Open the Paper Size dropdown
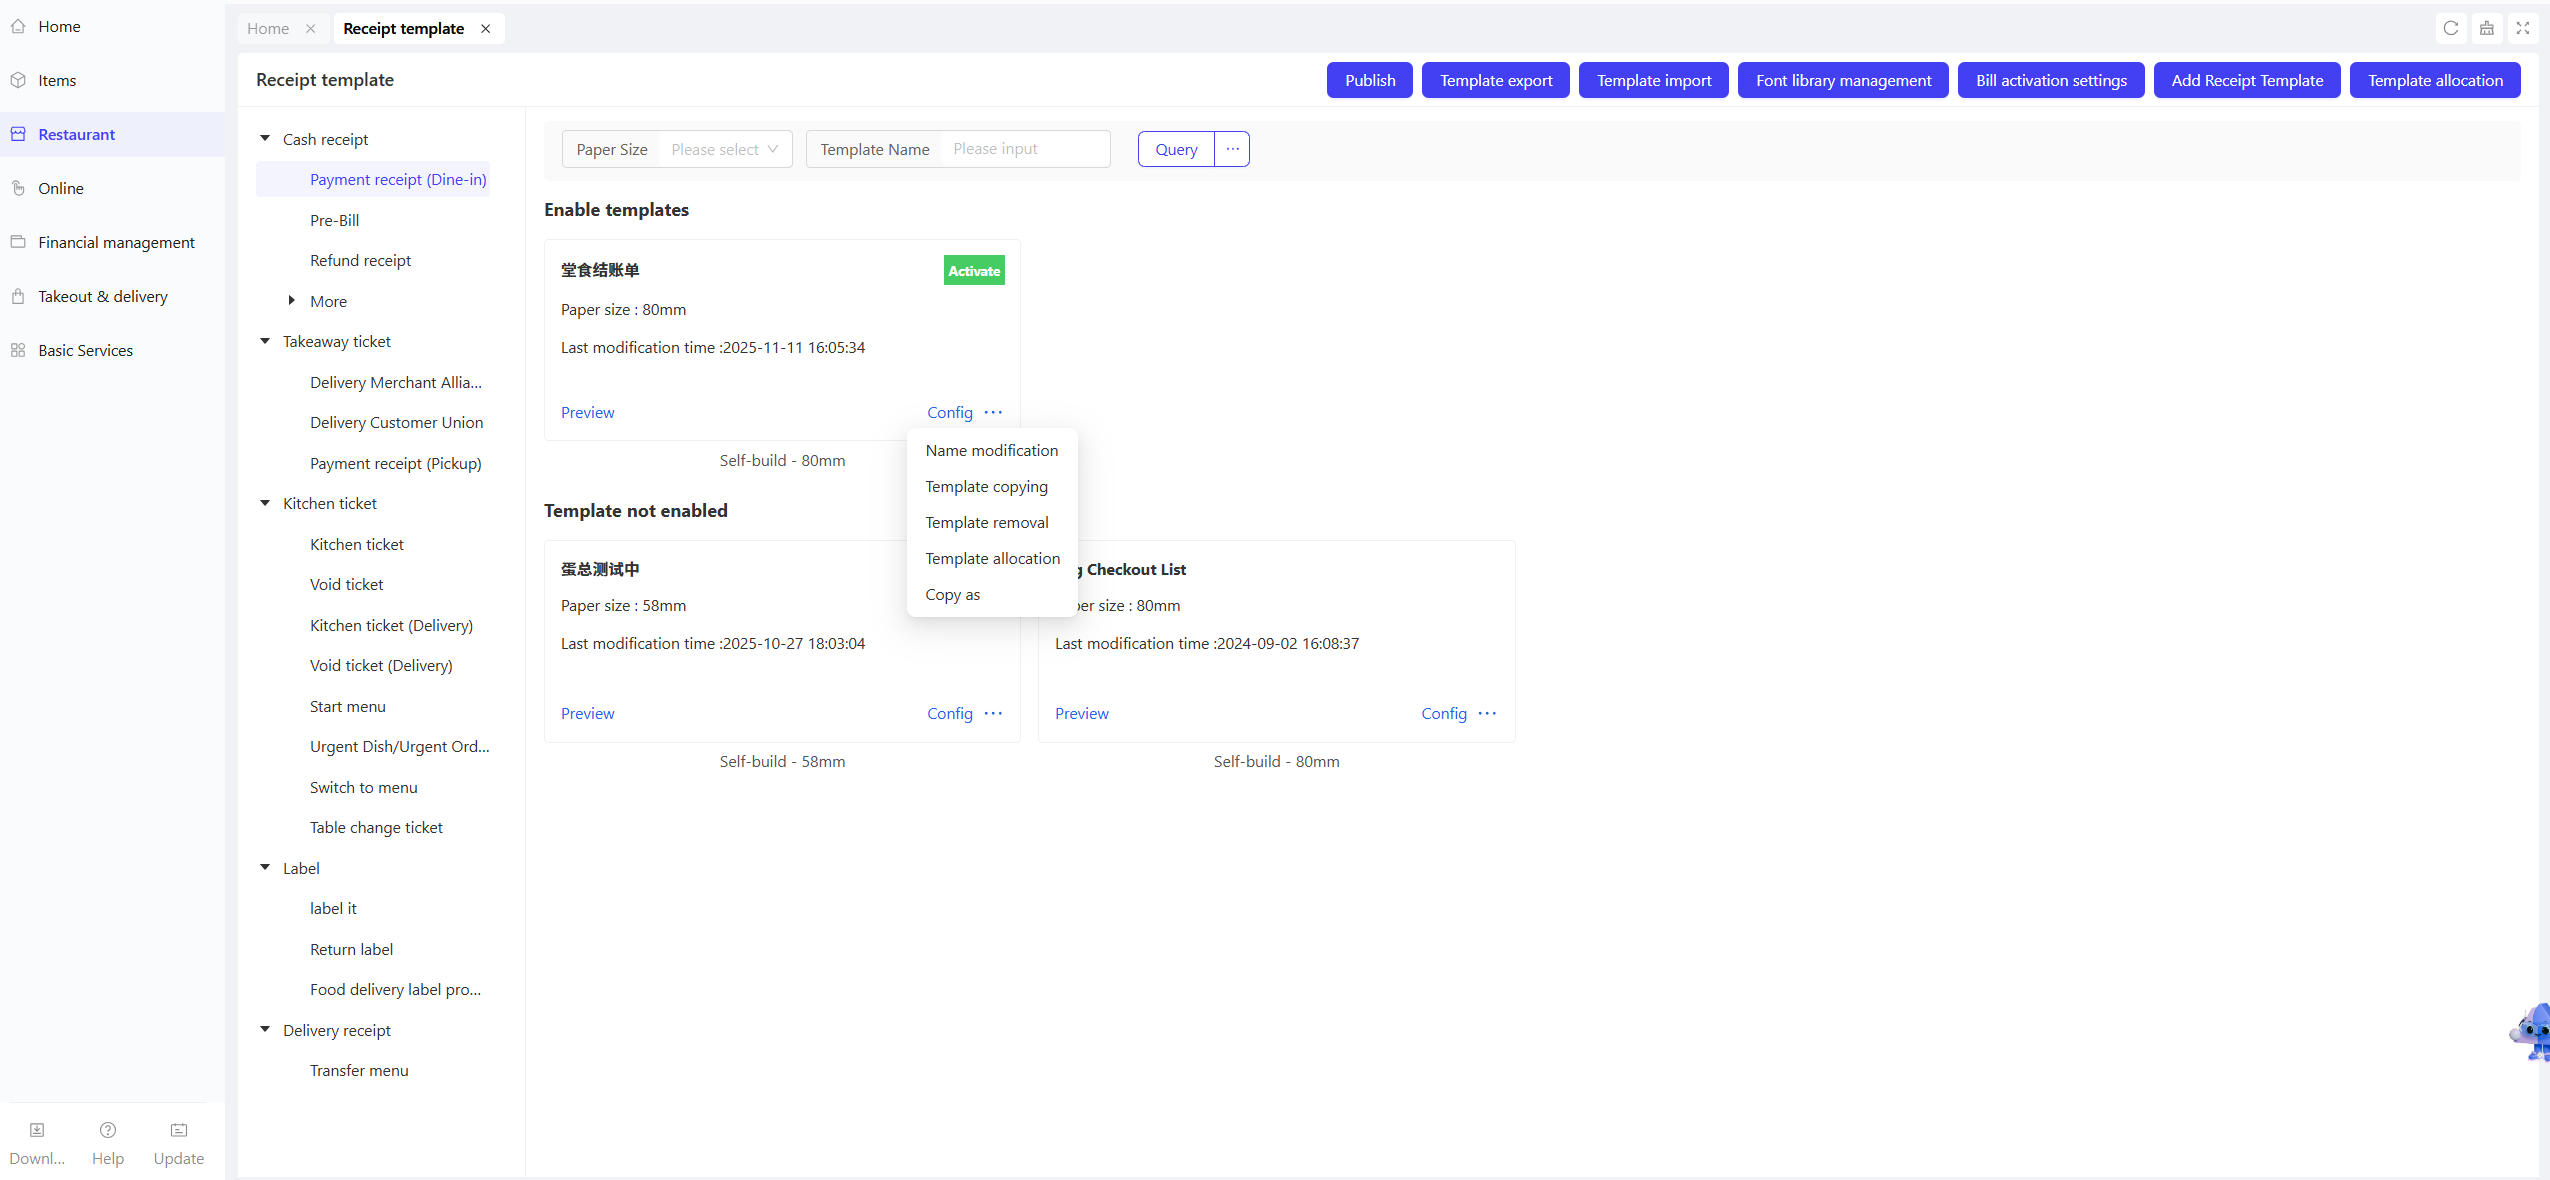 coord(725,149)
